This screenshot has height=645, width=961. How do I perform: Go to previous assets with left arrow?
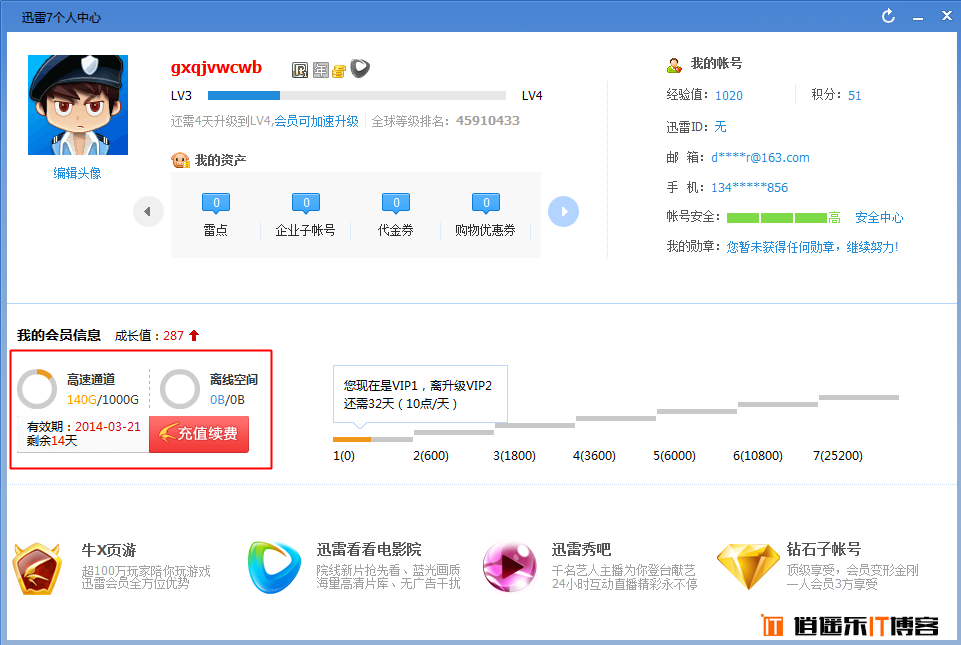click(148, 212)
